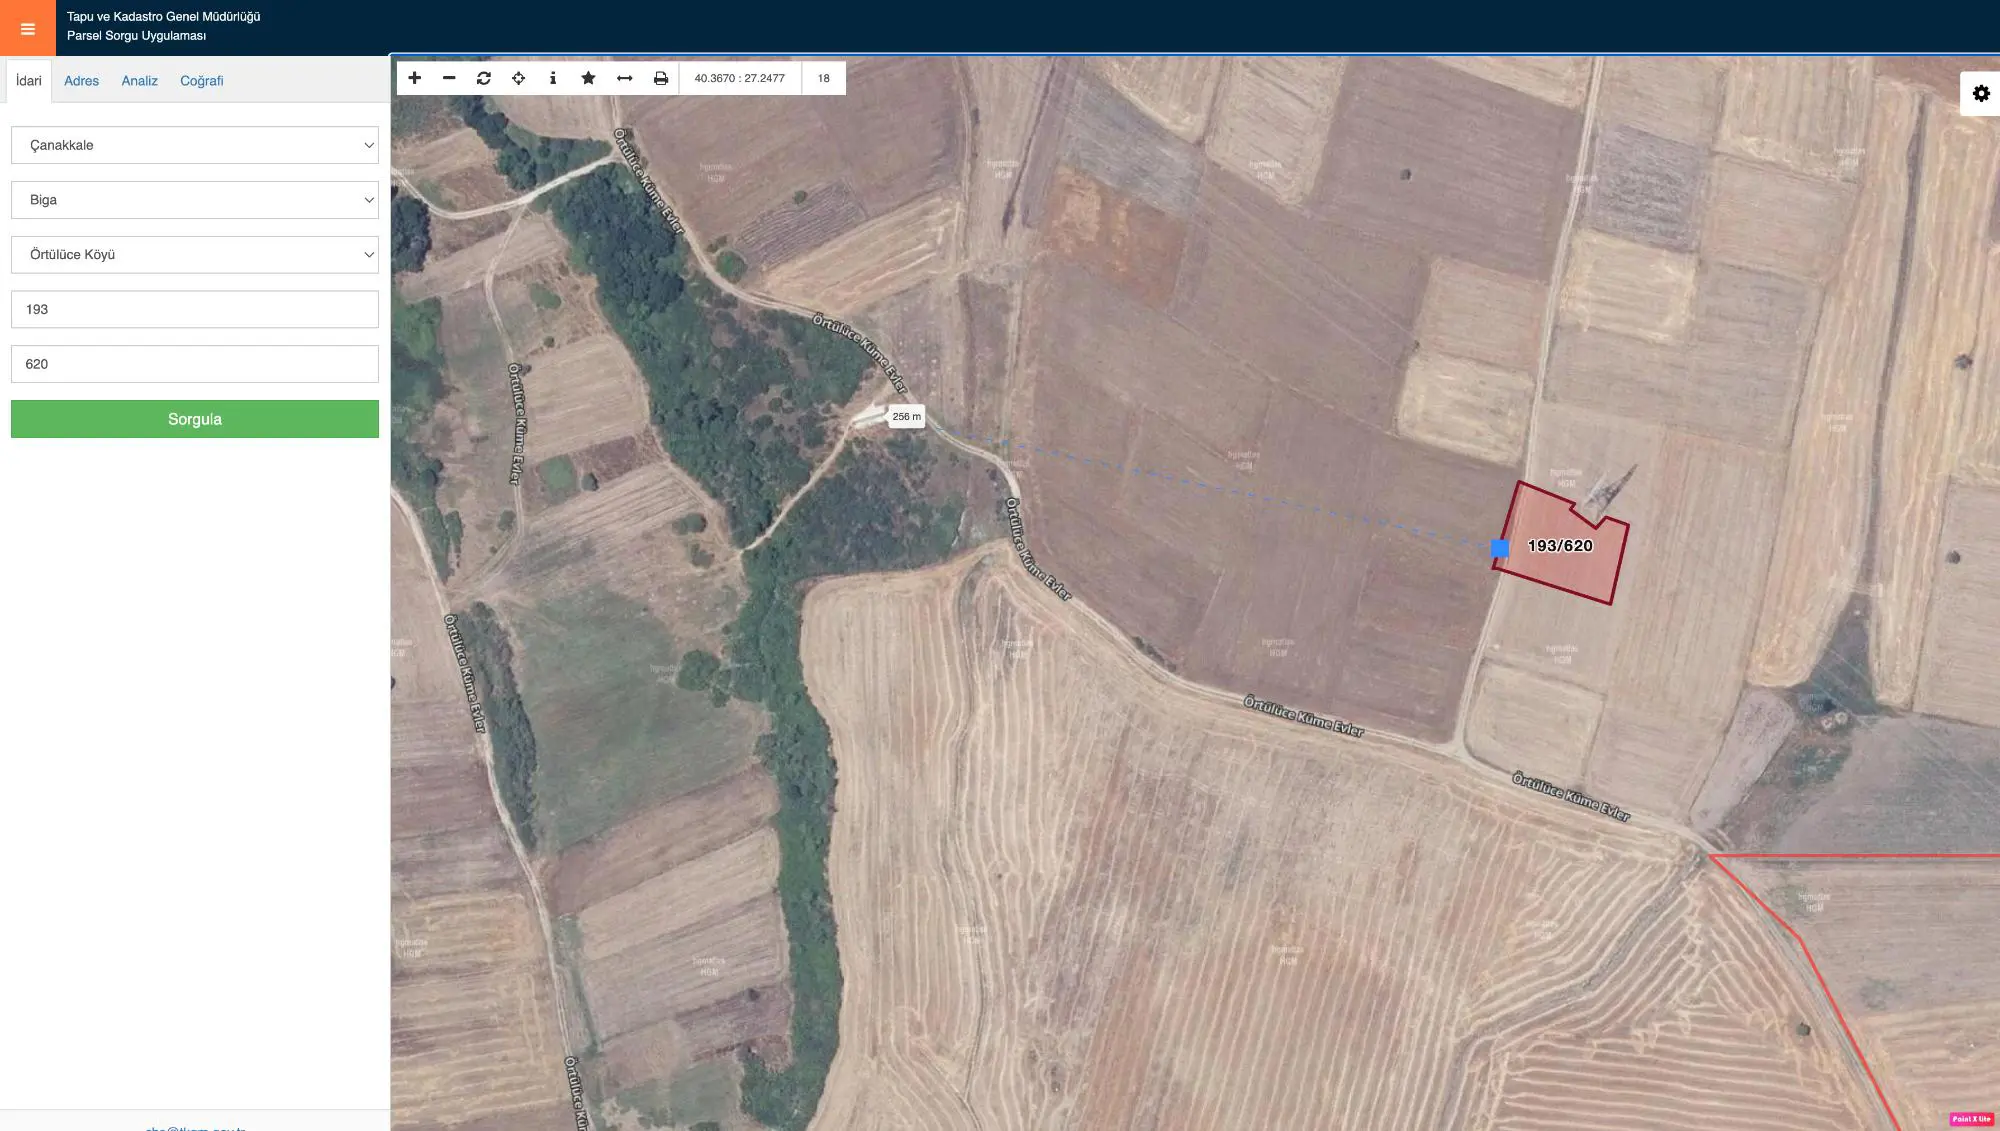Screen dimensions: 2000x1131
Task: Click the zoom level value 18
Action: pyautogui.click(x=824, y=78)
